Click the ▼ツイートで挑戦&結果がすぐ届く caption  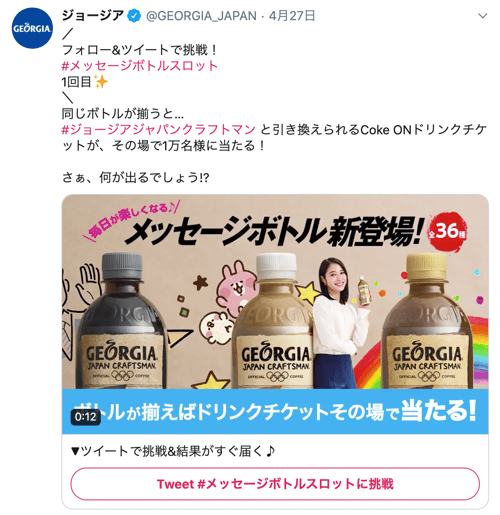173,451
